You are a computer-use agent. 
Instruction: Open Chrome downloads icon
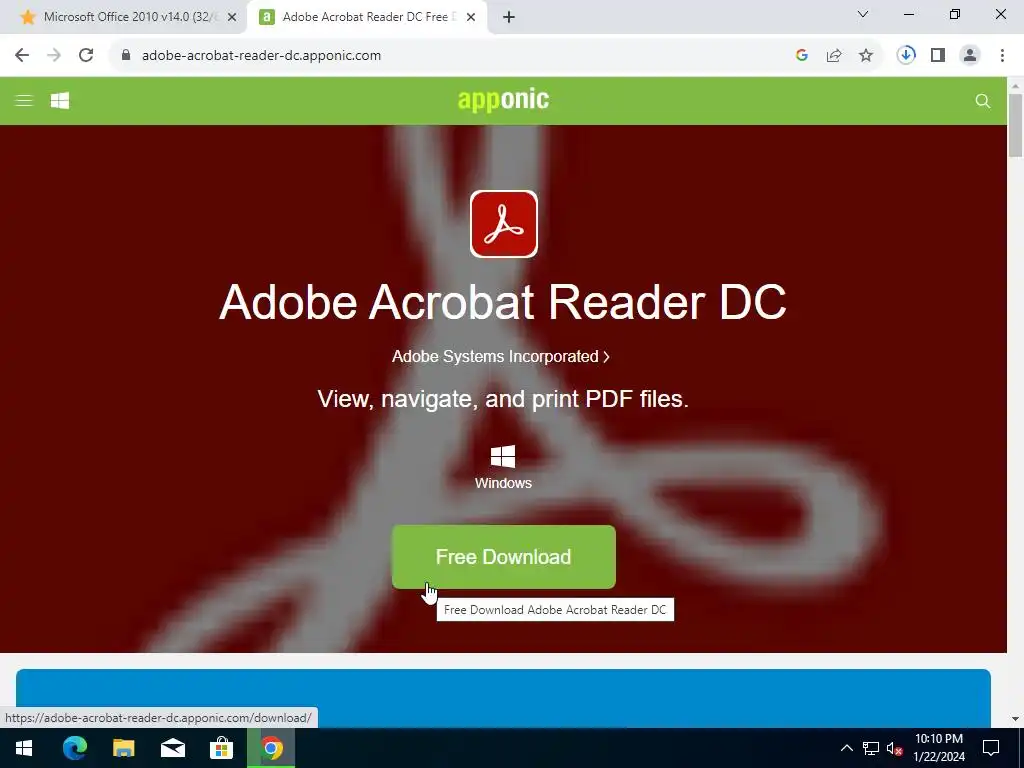[906, 55]
